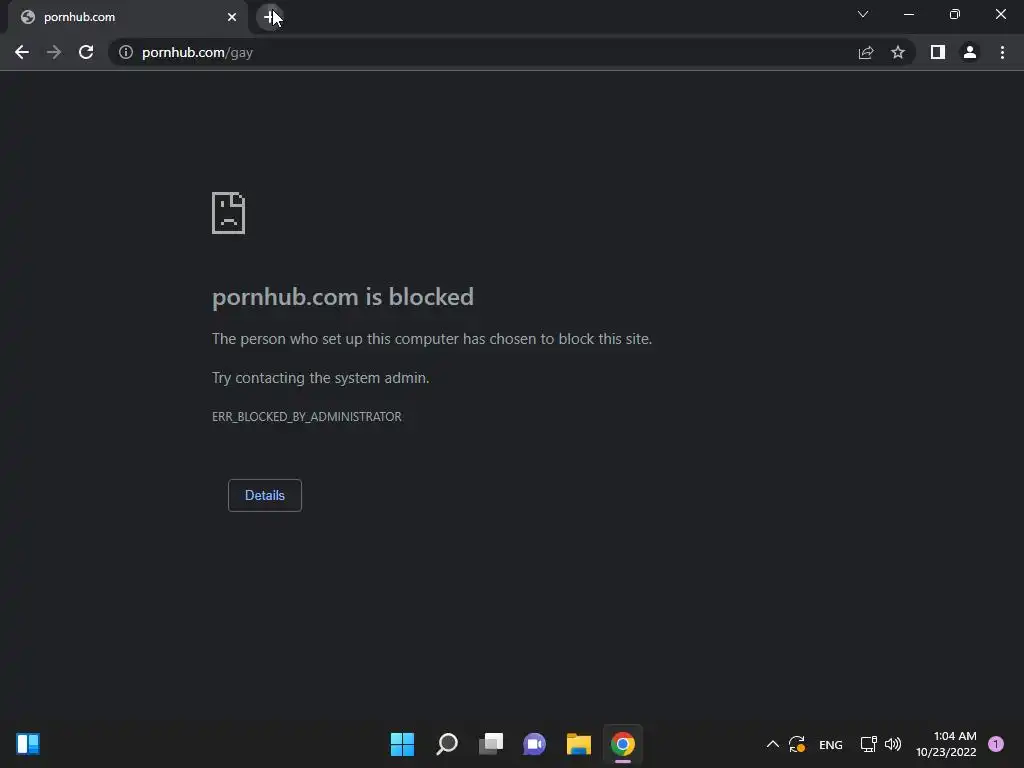
Task: Open File Explorer from taskbar
Action: coord(579,744)
